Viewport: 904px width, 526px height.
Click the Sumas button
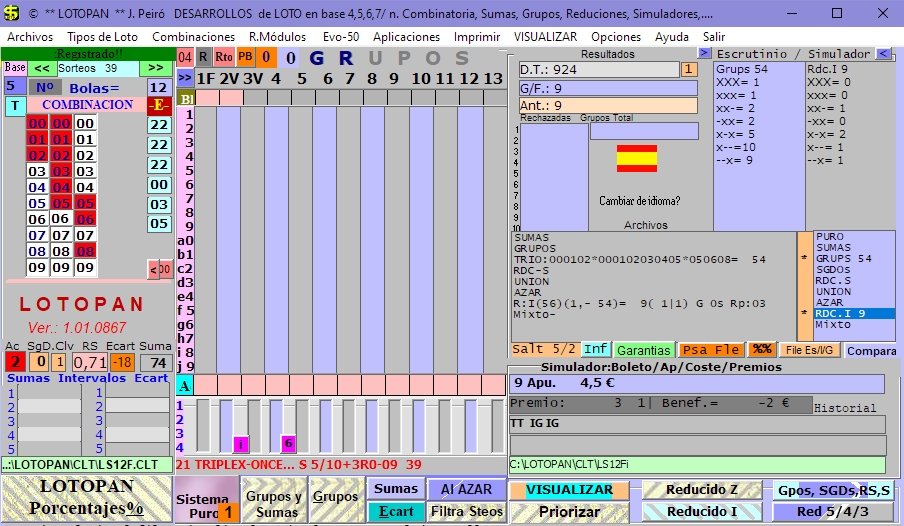(396, 489)
